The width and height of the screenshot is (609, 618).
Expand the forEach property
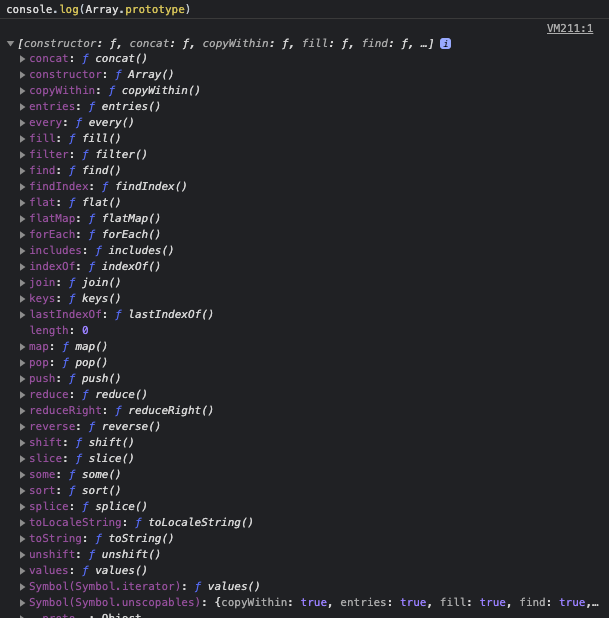22,235
